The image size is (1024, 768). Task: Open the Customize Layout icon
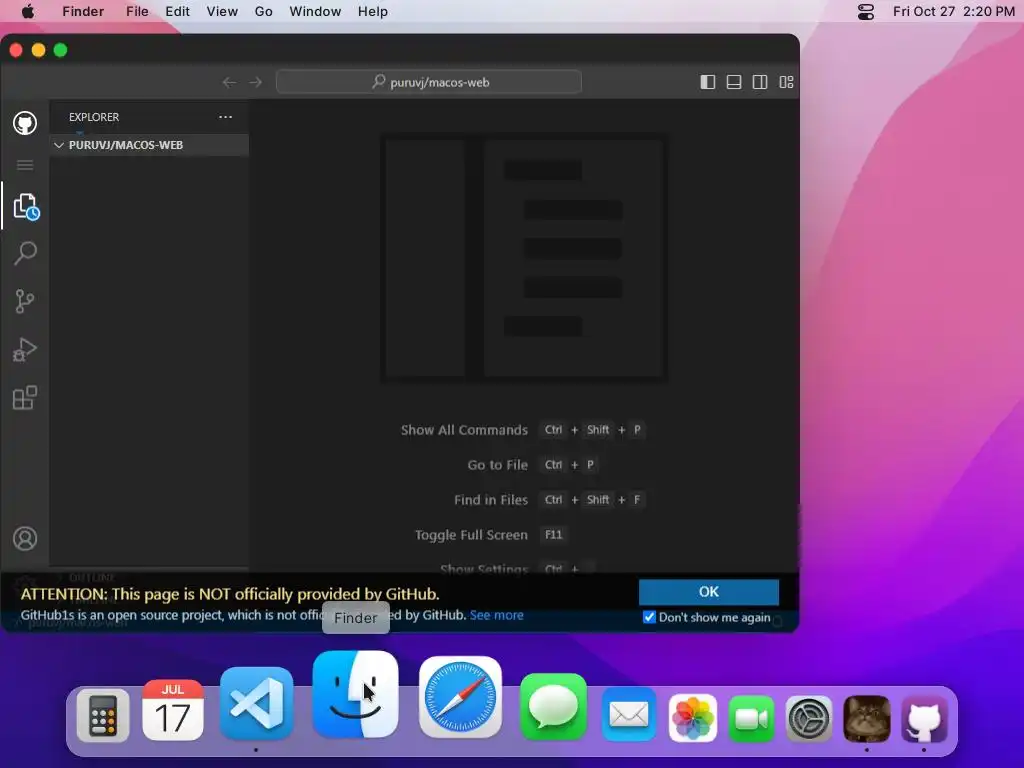[786, 82]
